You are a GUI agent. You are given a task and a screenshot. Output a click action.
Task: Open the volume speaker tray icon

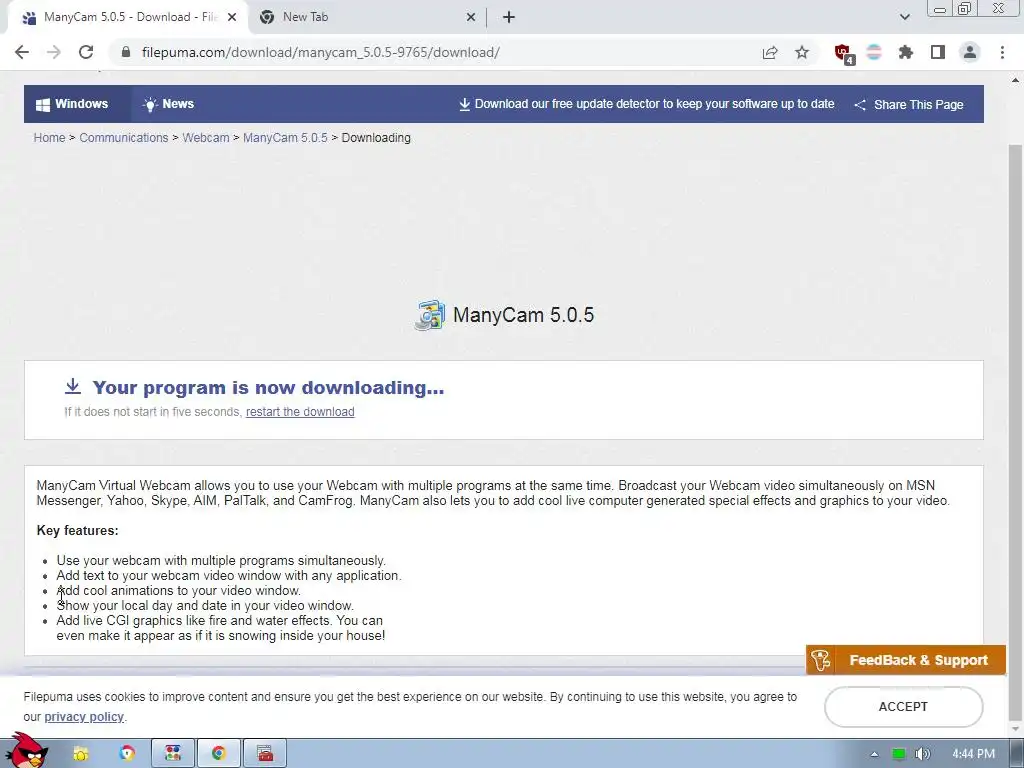pos(922,754)
